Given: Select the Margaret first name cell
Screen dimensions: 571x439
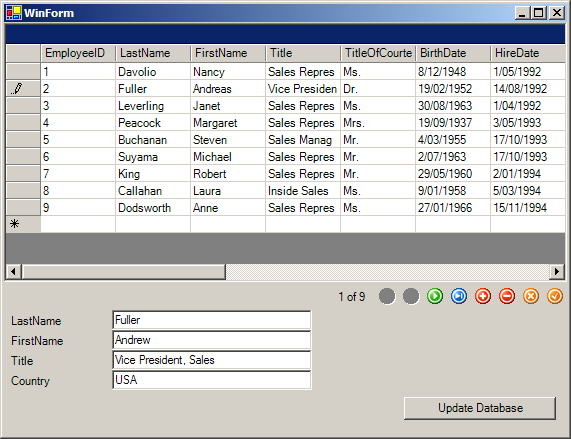Looking at the screenshot, I should click(228, 123).
